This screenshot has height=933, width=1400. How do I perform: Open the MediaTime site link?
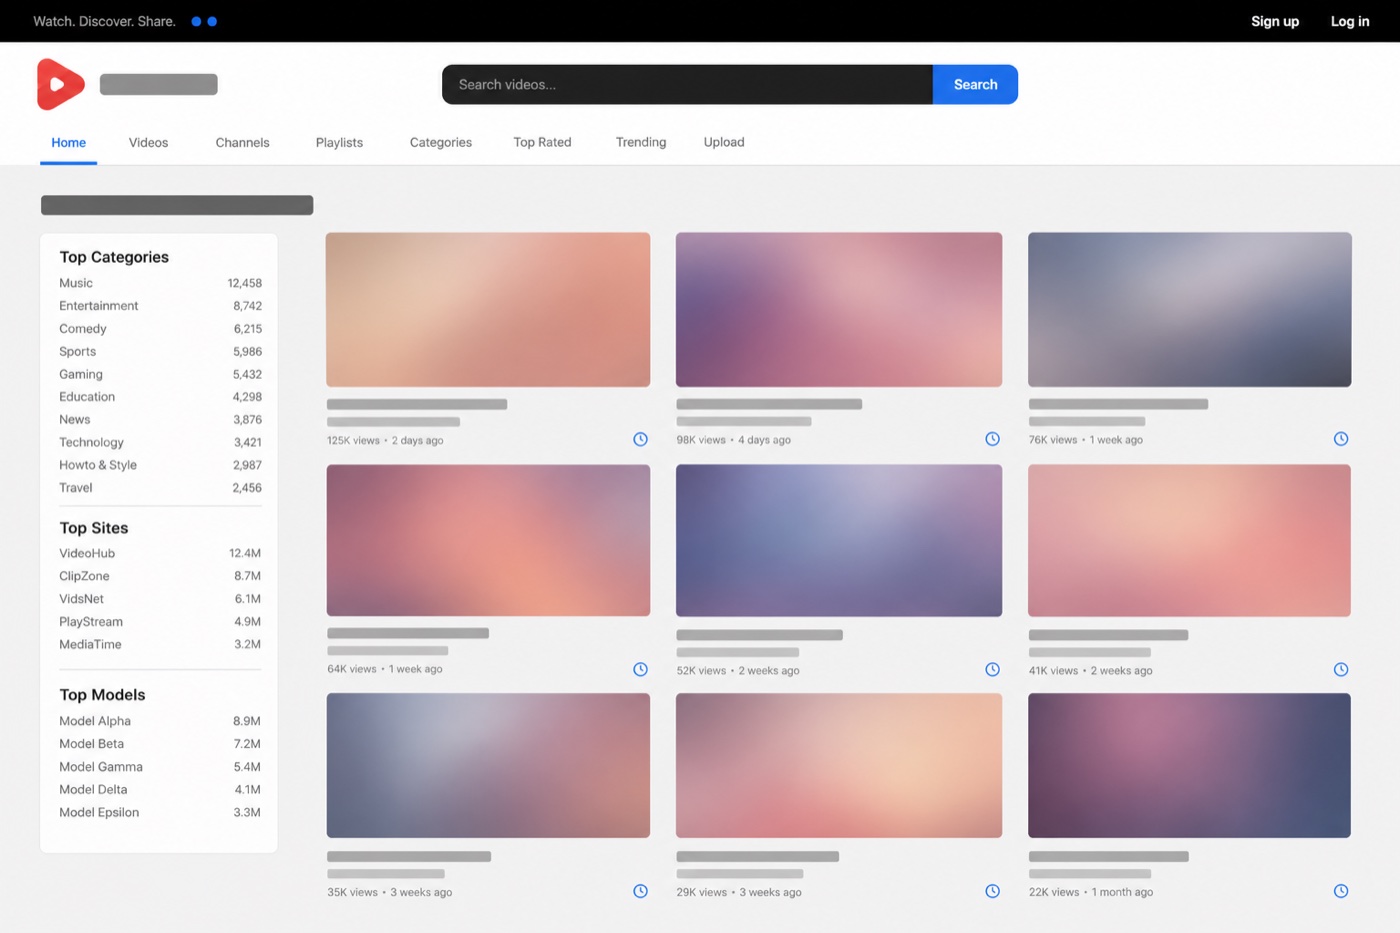pyautogui.click(x=90, y=645)
